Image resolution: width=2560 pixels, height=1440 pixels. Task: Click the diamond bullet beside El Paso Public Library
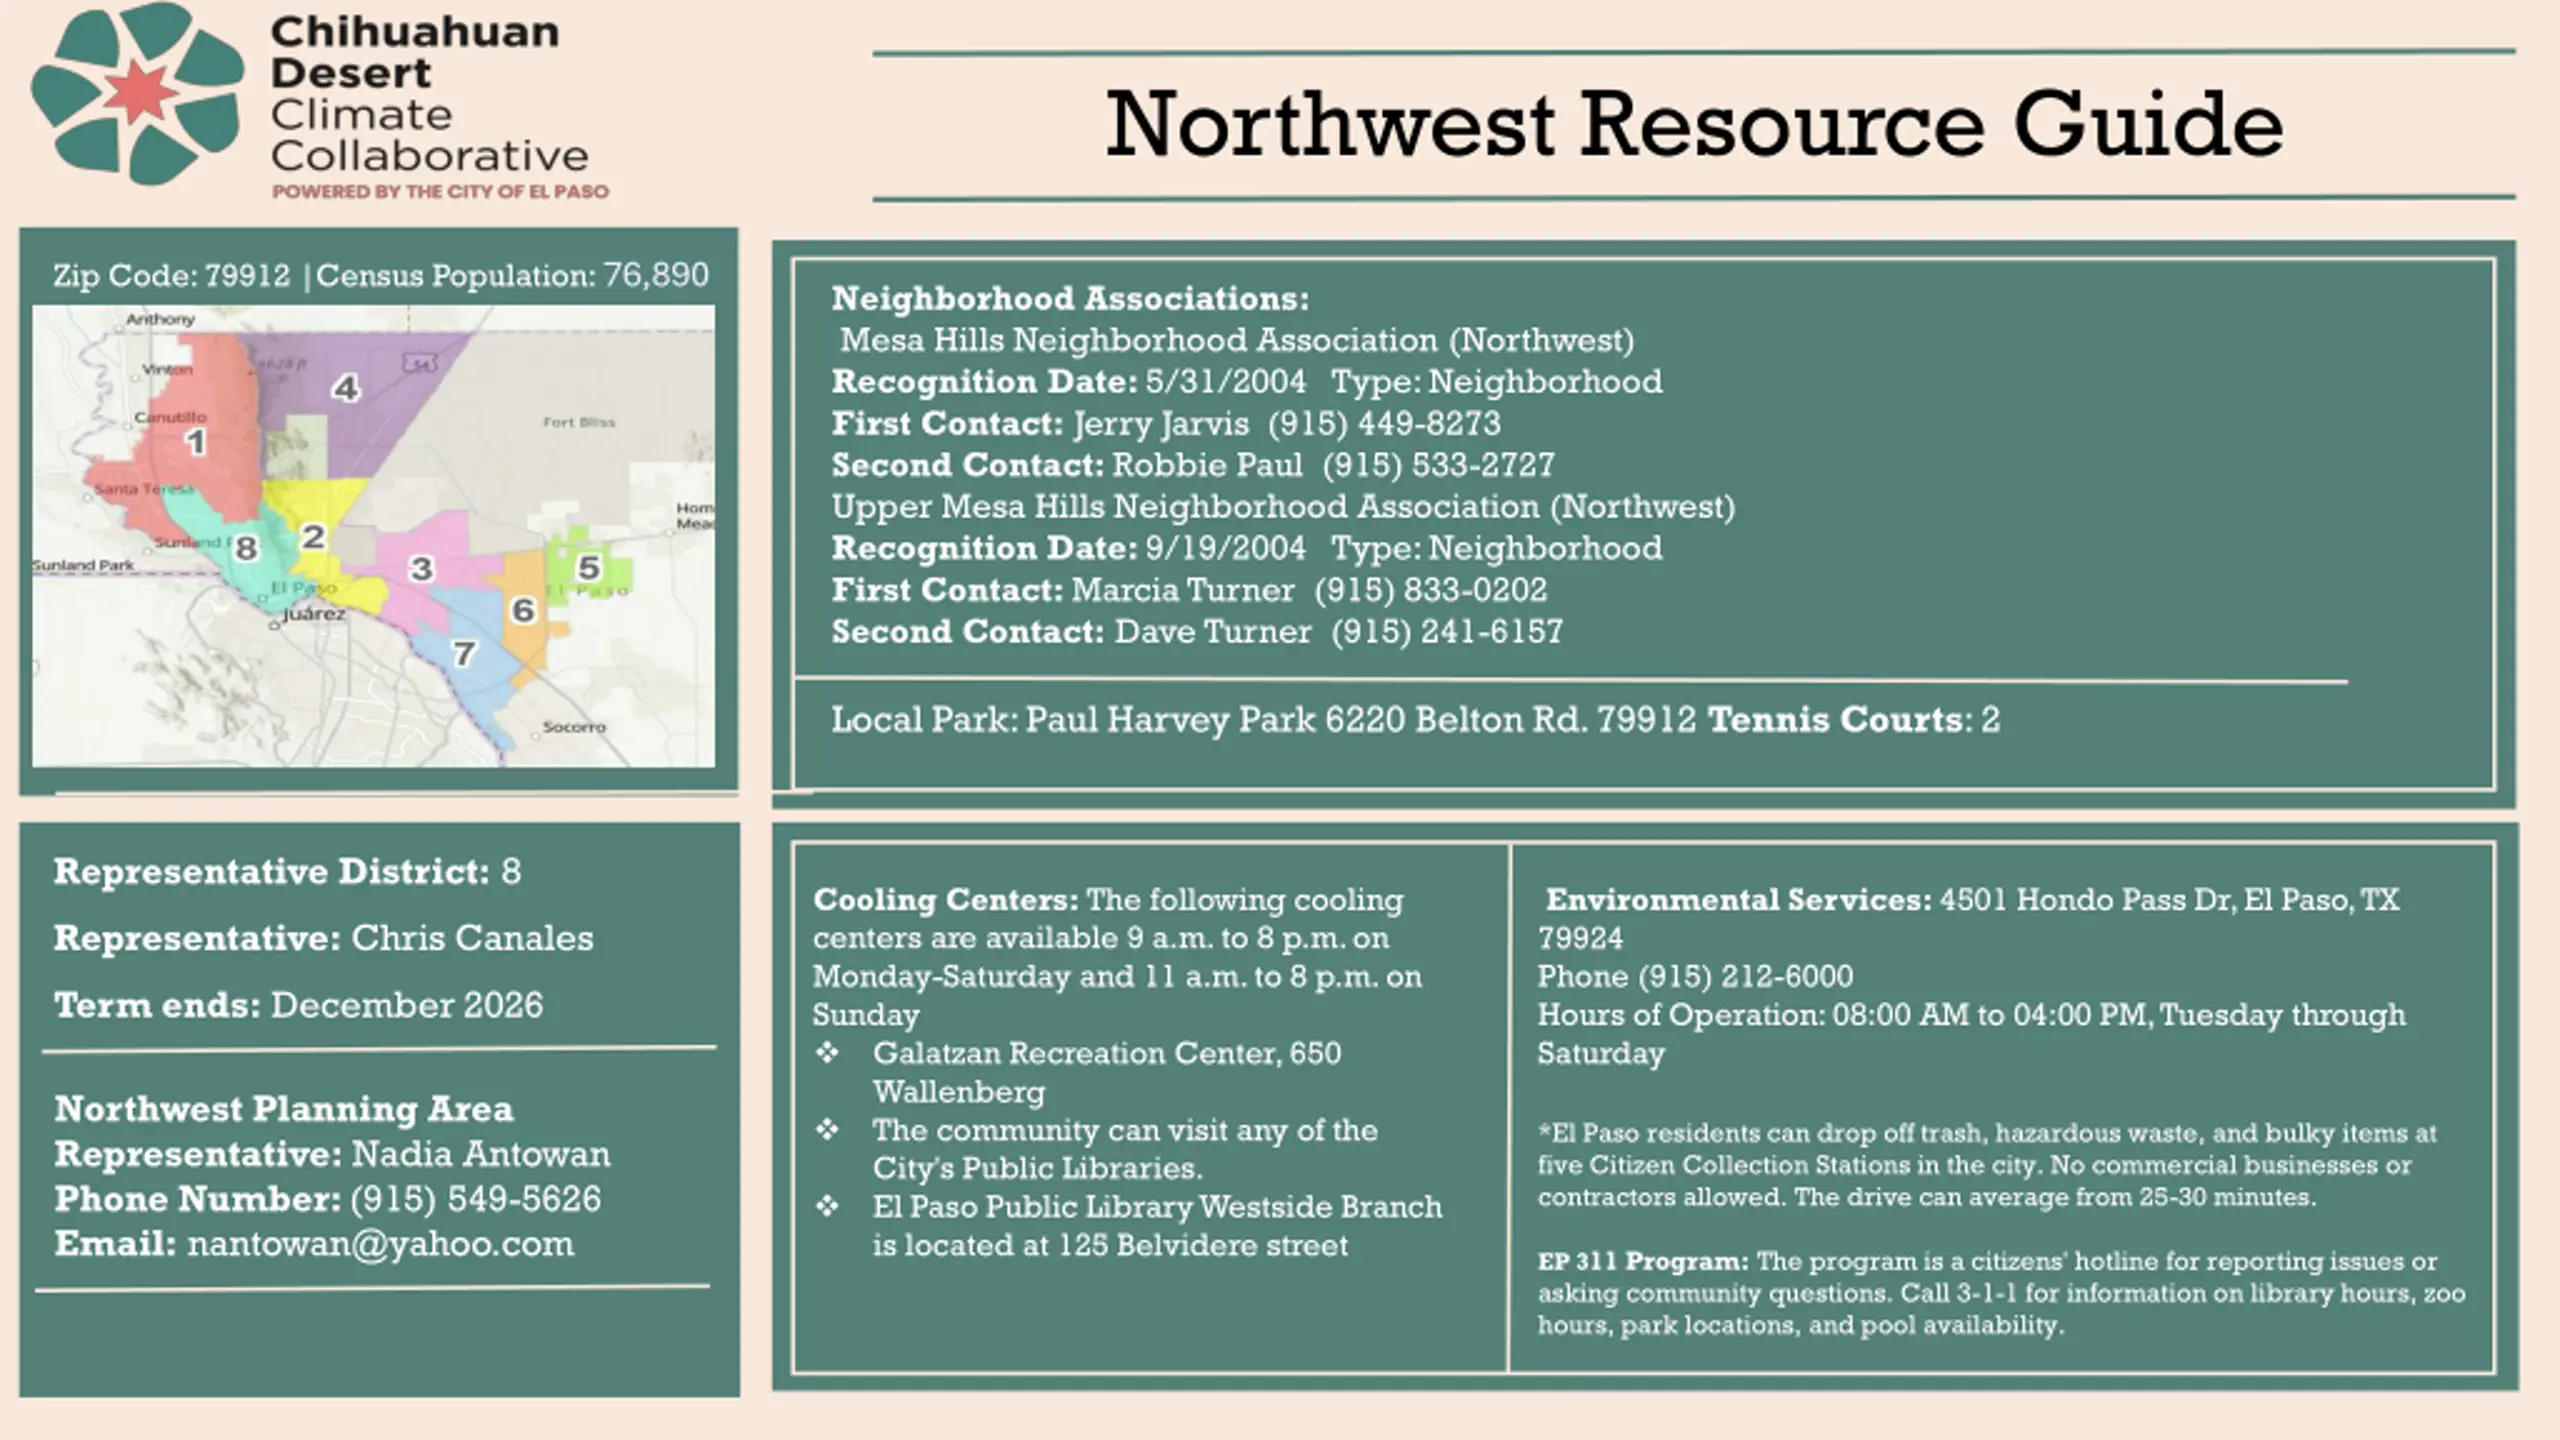coord(827,1206)
